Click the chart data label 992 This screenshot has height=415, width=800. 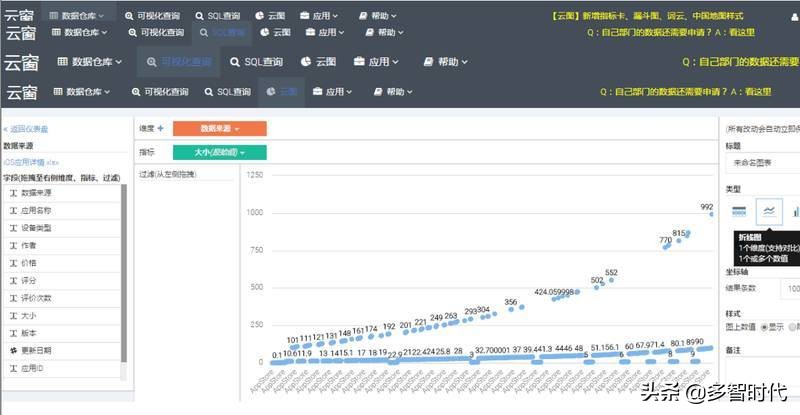[707, 207]
